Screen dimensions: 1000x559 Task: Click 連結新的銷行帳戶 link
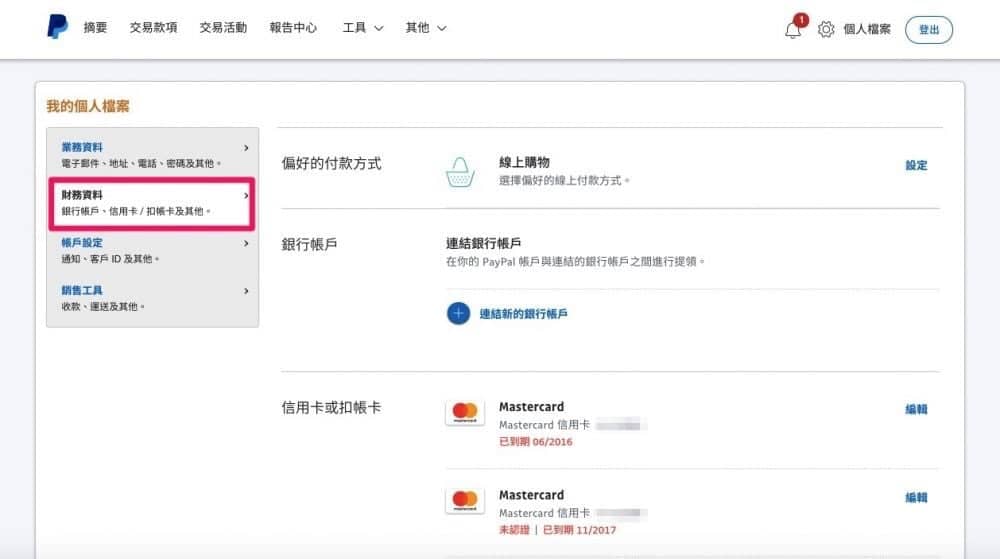click(523, 314)
